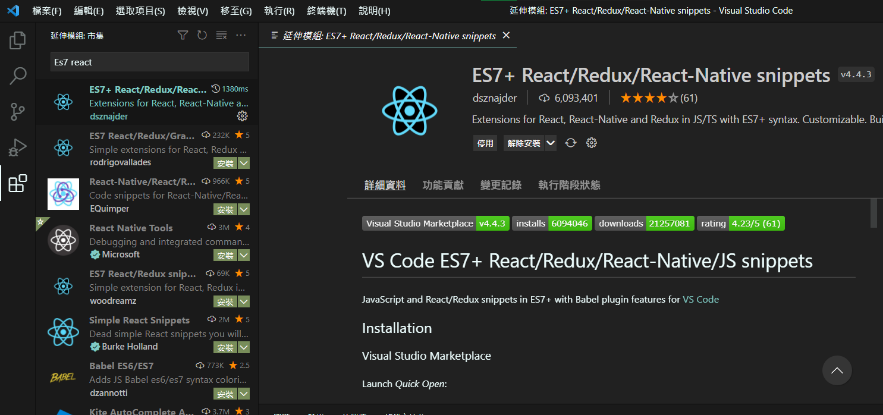The image size is (883, 415).
Task: Click the sync icon beside uninstall button
Action: 571,143
